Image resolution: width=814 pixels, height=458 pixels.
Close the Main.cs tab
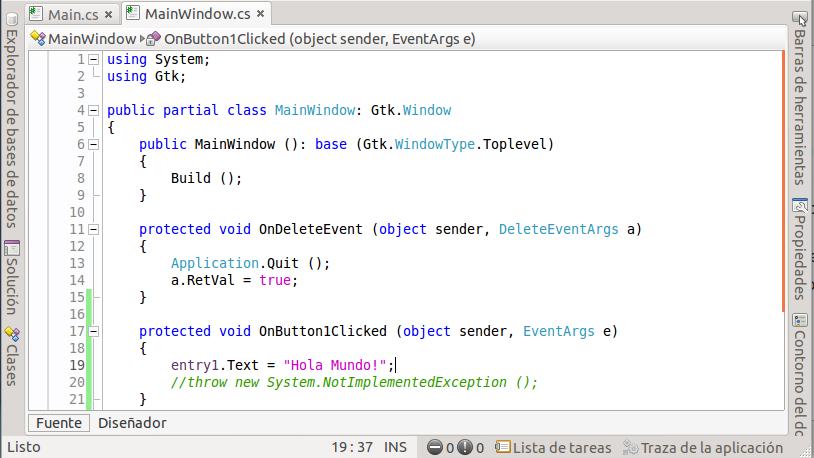(x=108, y=15)
